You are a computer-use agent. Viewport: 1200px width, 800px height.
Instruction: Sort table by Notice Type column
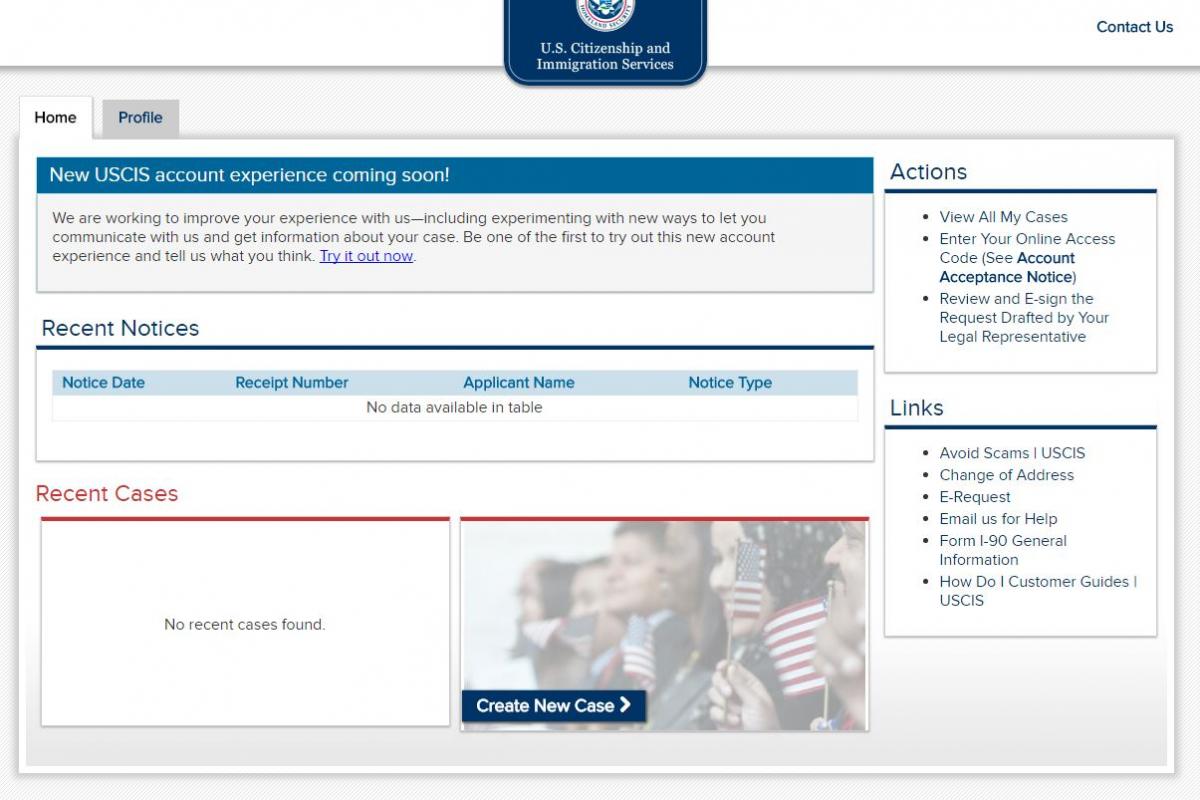(730, 383)
